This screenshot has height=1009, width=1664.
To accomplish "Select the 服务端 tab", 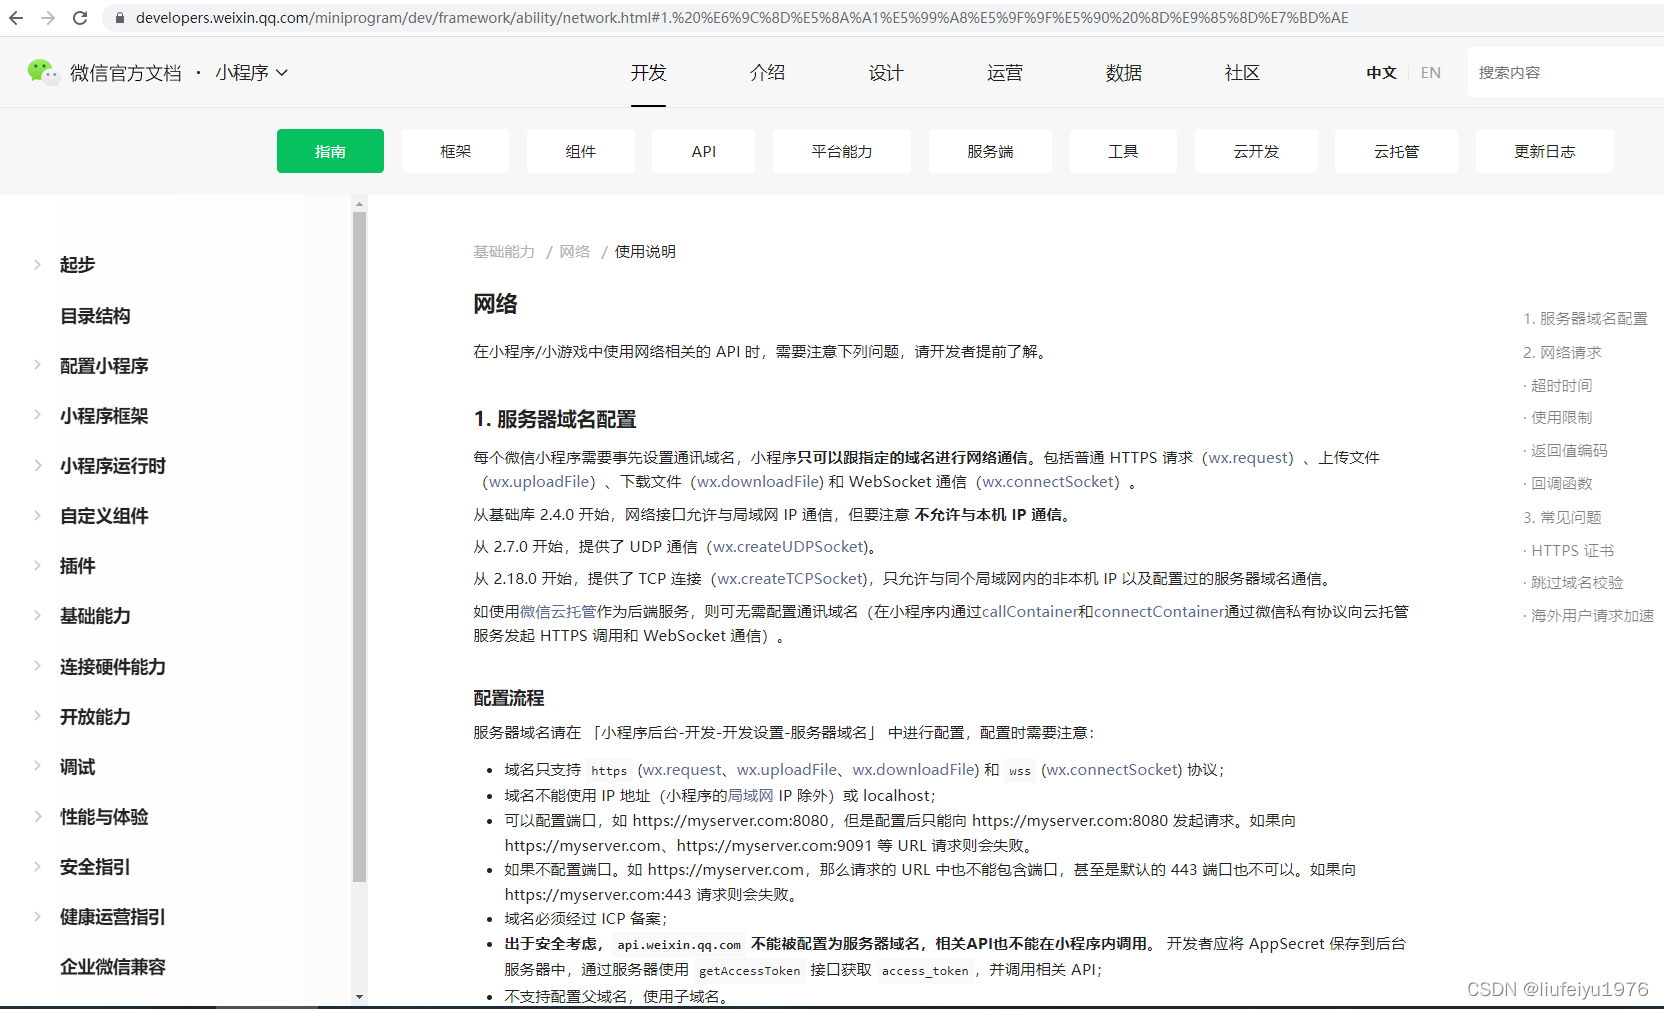I will click(x=990, y=151).
